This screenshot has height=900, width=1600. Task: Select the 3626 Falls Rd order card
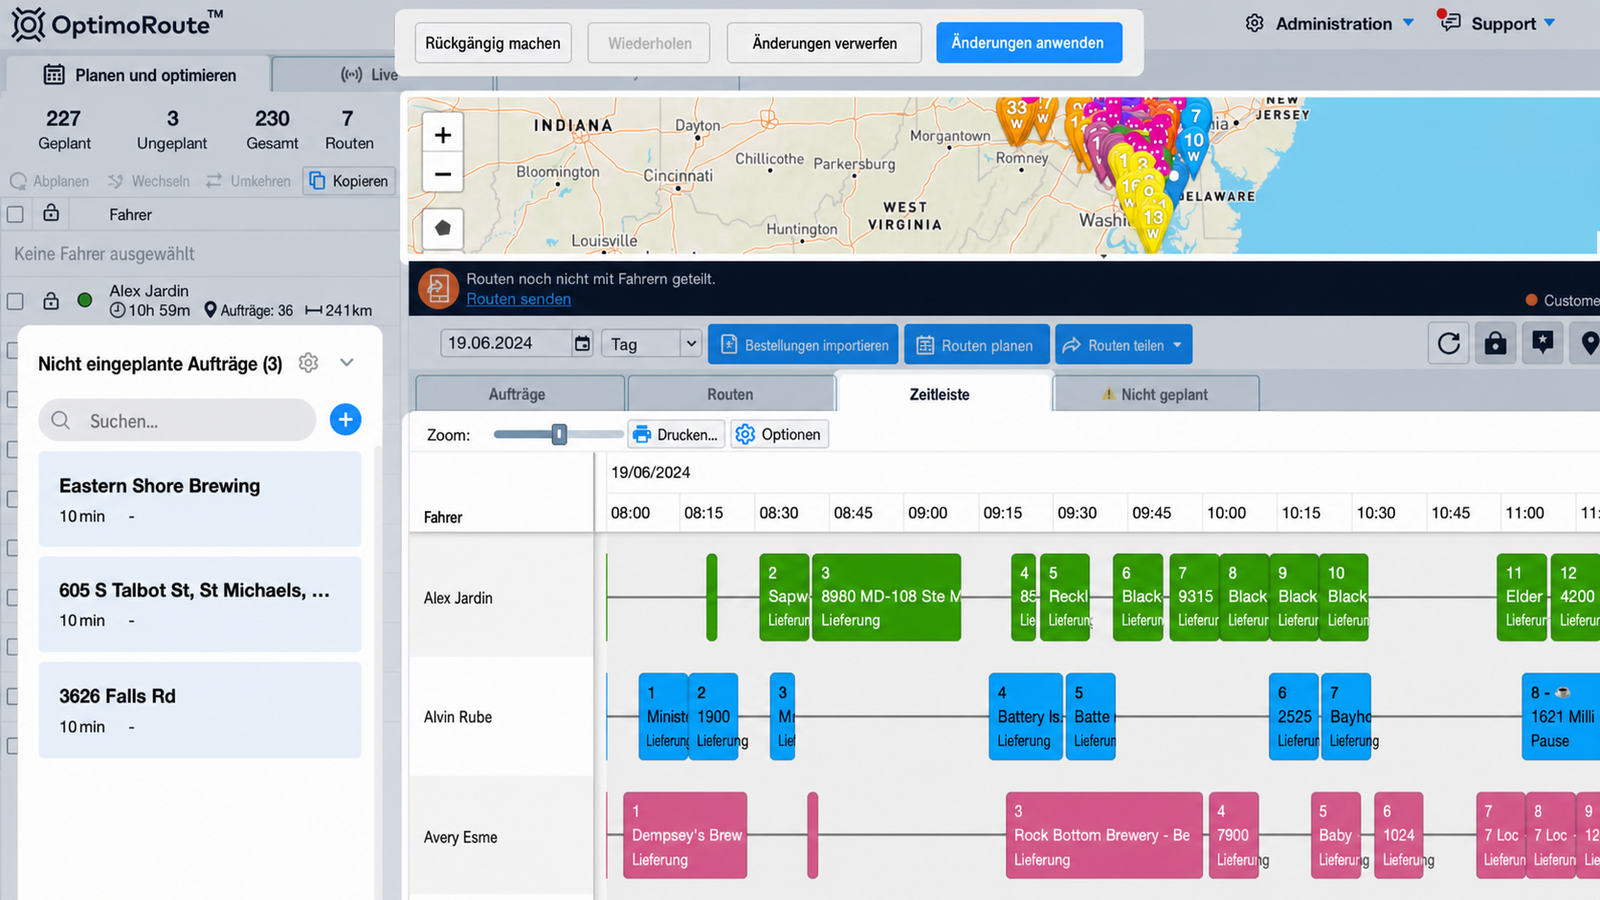(x=200, y=710)
